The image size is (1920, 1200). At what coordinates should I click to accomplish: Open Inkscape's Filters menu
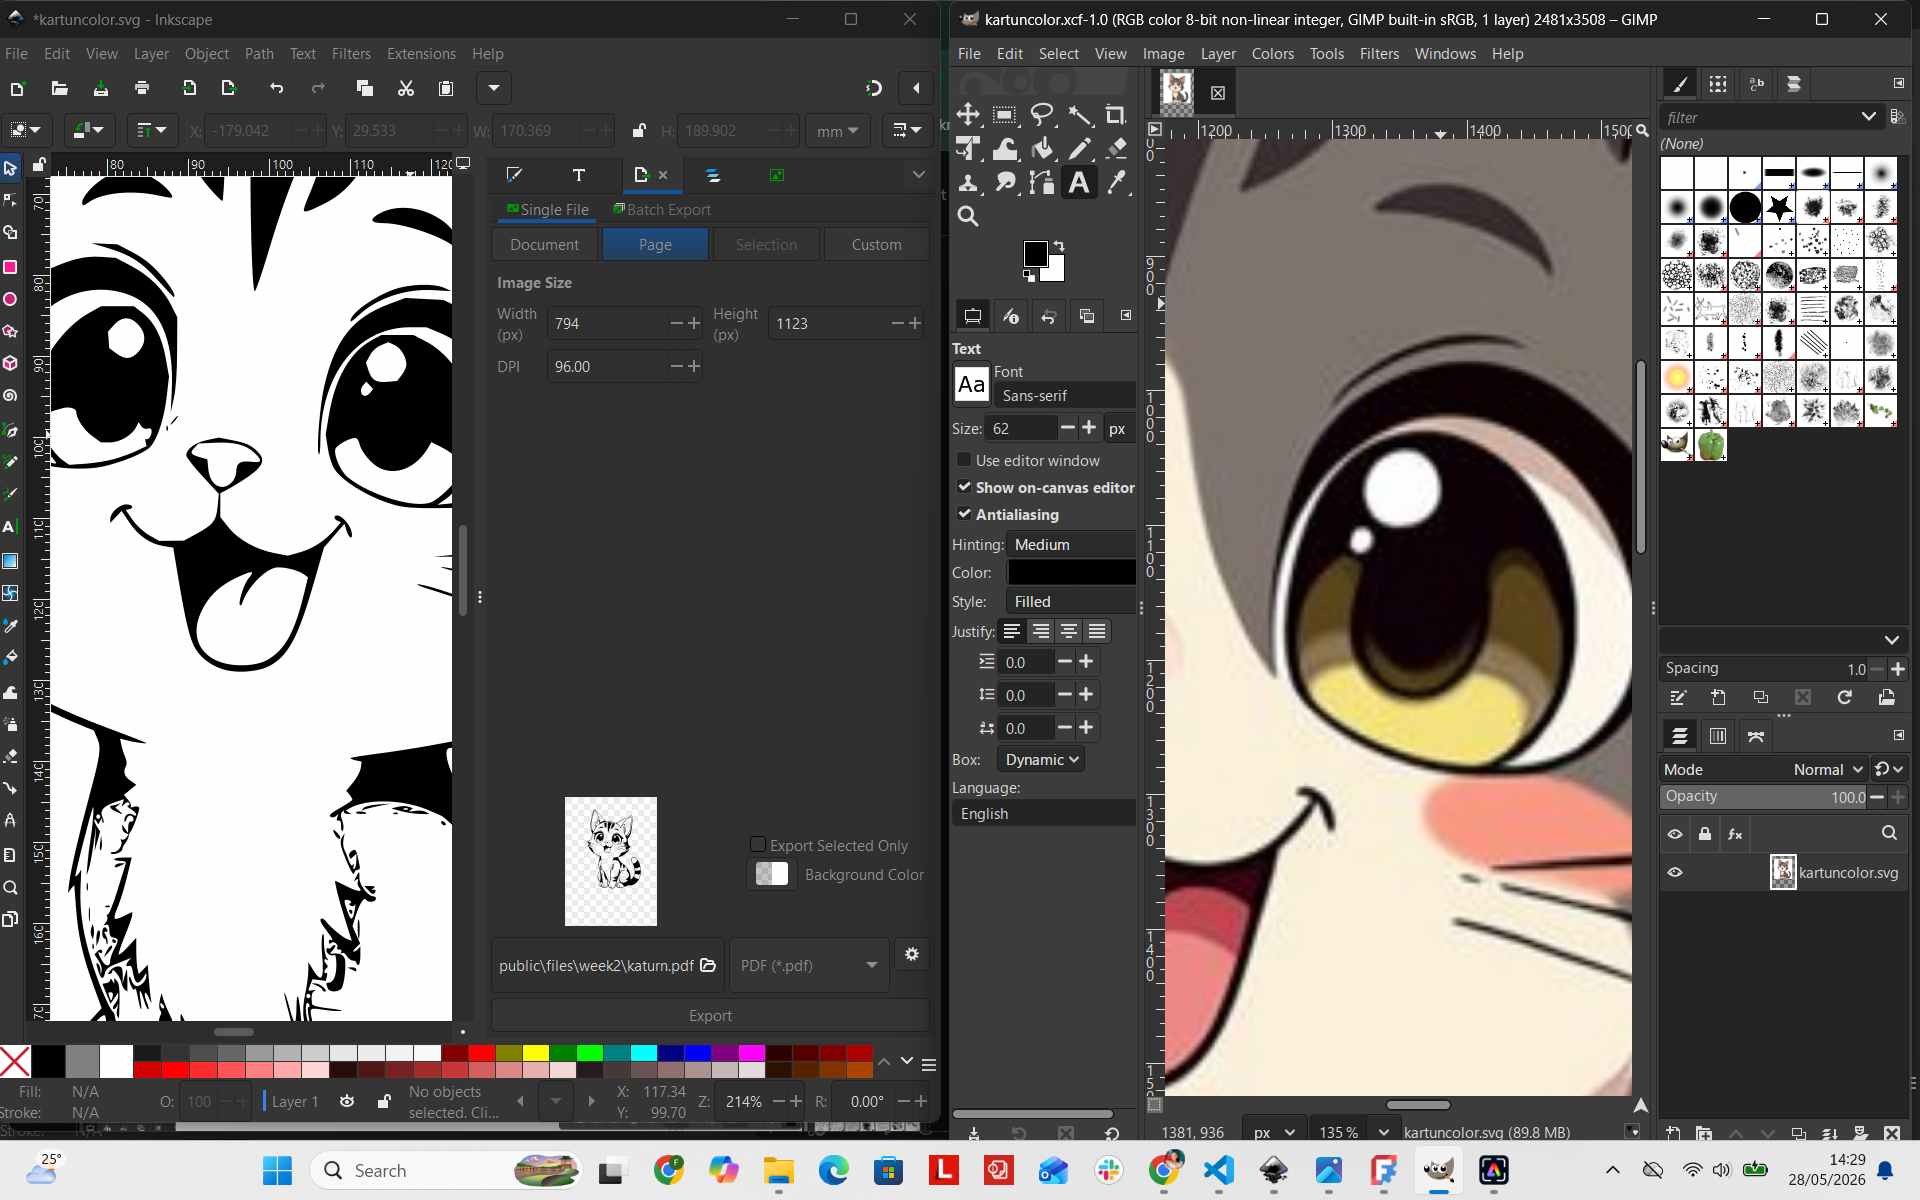[351, 54]
